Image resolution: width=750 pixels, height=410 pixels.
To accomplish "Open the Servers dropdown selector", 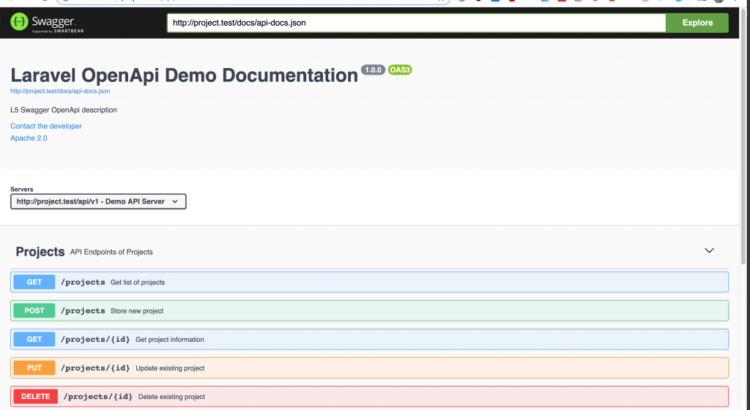I will [x=98, y=201].
